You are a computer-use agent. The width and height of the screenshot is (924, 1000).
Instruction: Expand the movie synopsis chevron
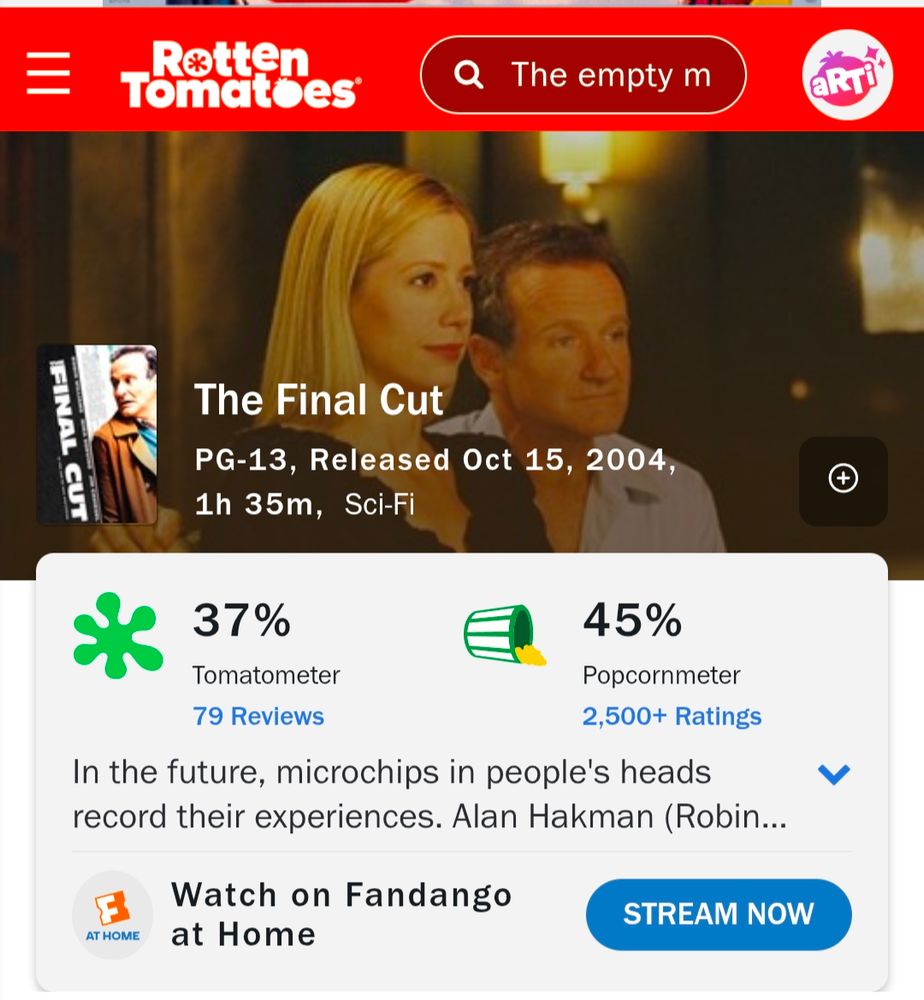[833, 774]
